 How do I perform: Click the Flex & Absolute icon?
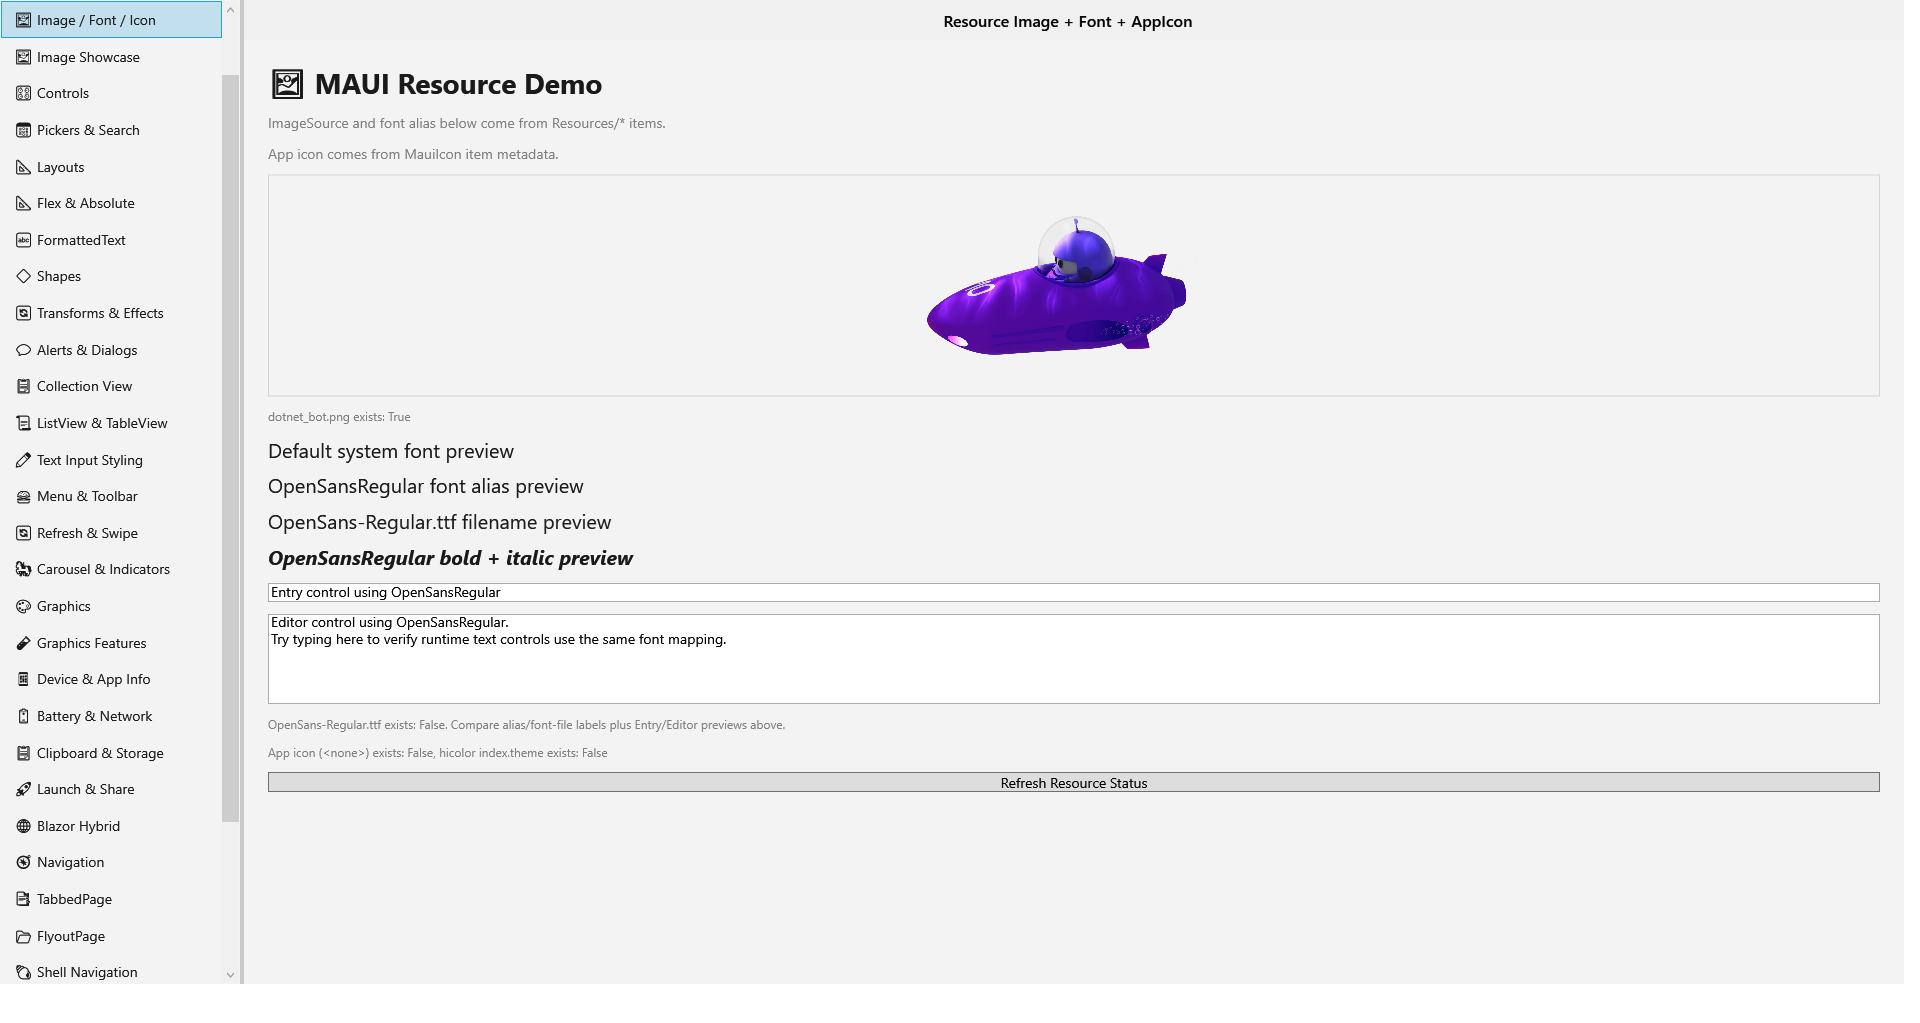click(x=23, y=203)
